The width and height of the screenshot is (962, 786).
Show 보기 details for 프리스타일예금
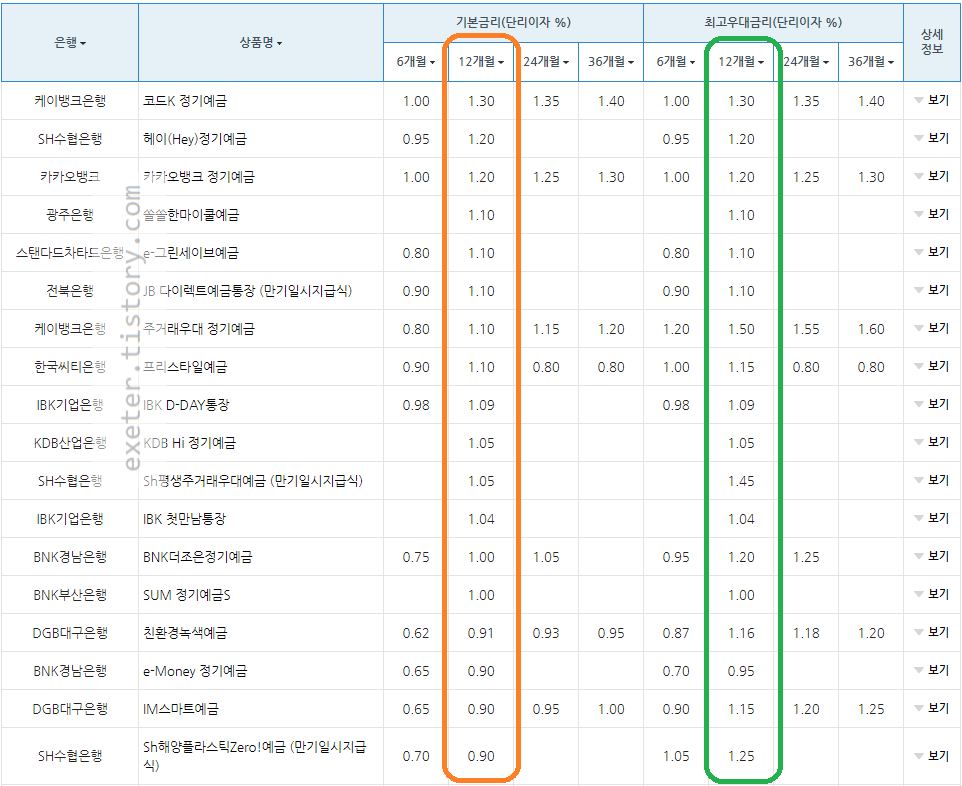click(x=932, y=366)
